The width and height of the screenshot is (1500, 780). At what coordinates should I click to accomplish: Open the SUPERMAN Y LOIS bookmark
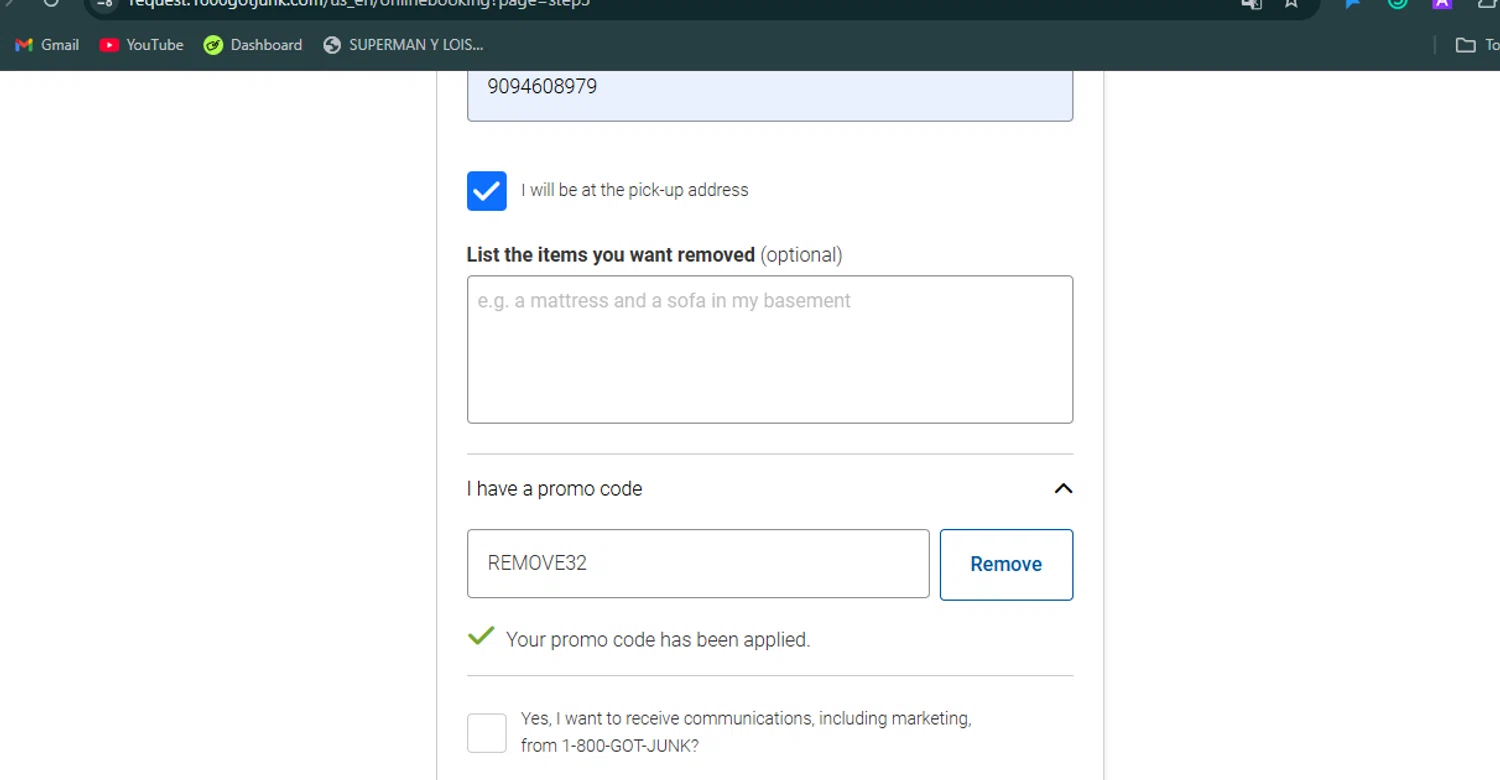(403, 44)
